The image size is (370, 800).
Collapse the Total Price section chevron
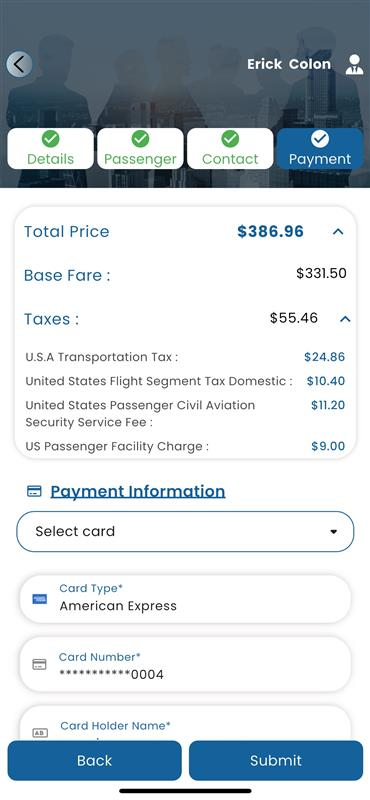click(338, 232)
